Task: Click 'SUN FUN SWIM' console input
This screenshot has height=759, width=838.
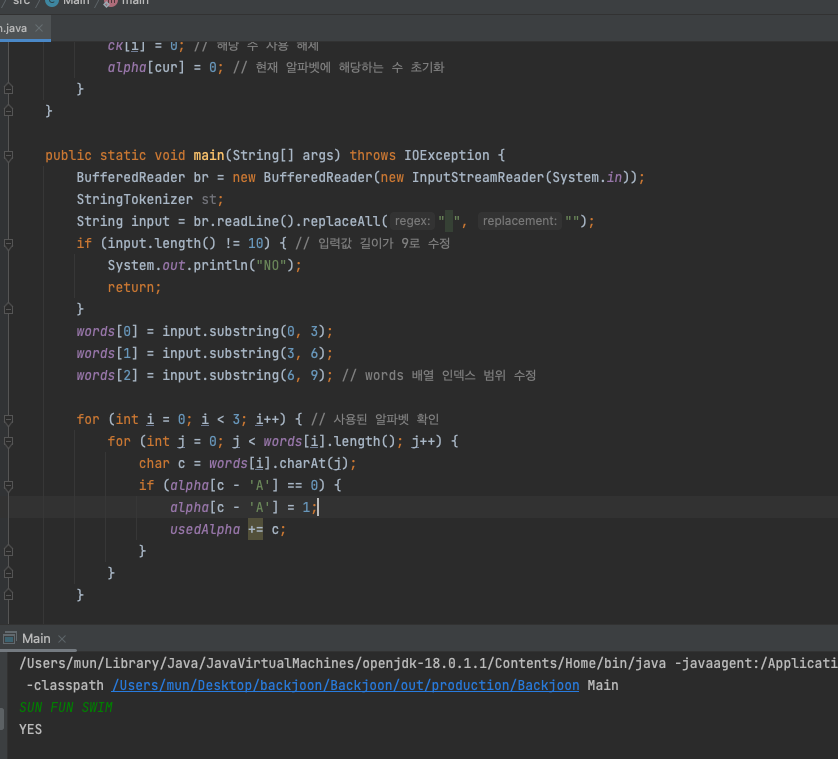Action: click(x=66, y=708)
